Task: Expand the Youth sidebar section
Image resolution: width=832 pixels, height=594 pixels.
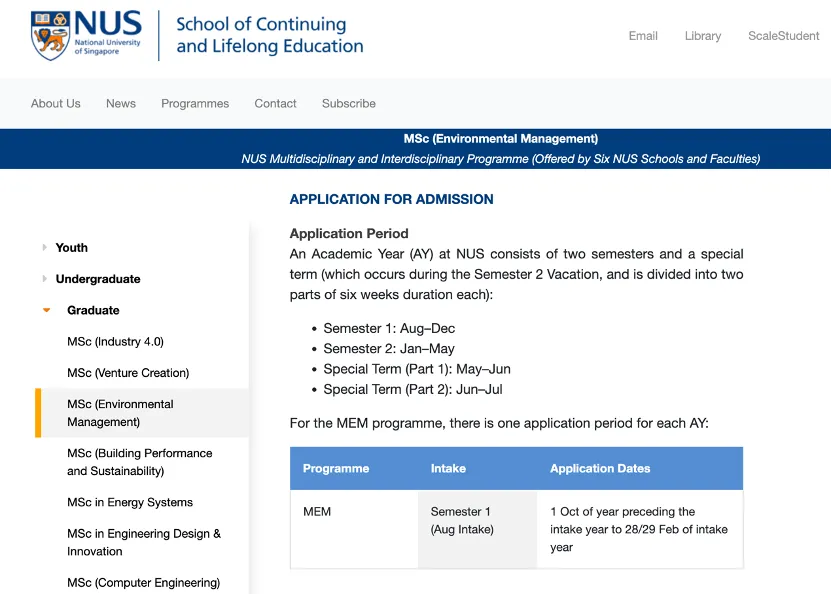Action: click(71, 248)
